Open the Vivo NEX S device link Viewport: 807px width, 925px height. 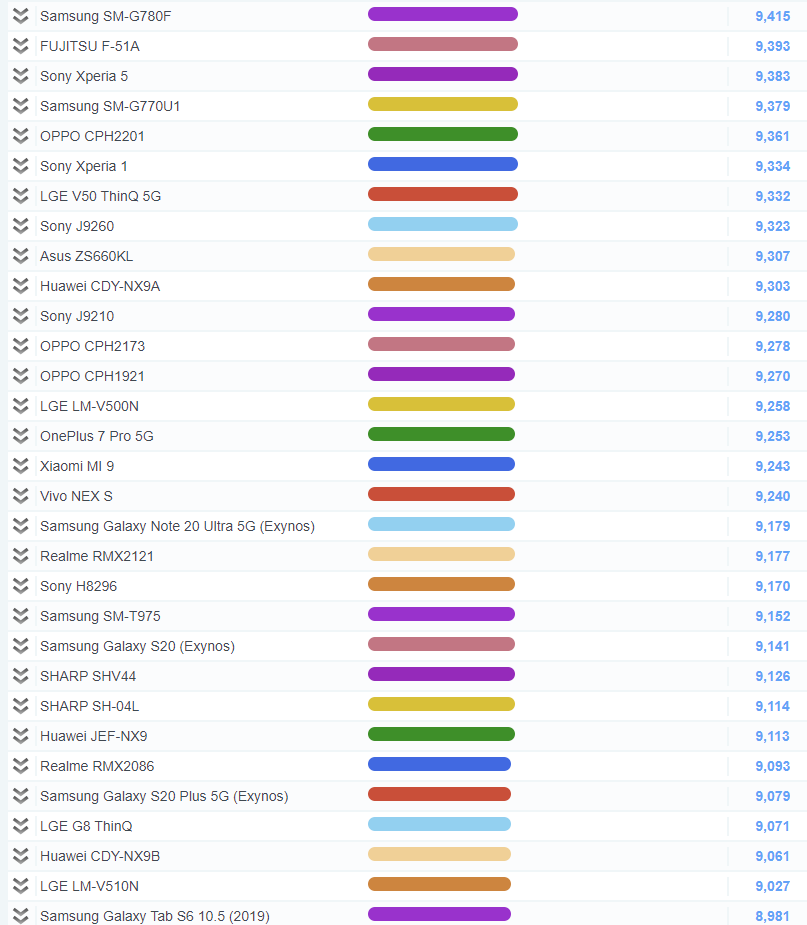76,496
